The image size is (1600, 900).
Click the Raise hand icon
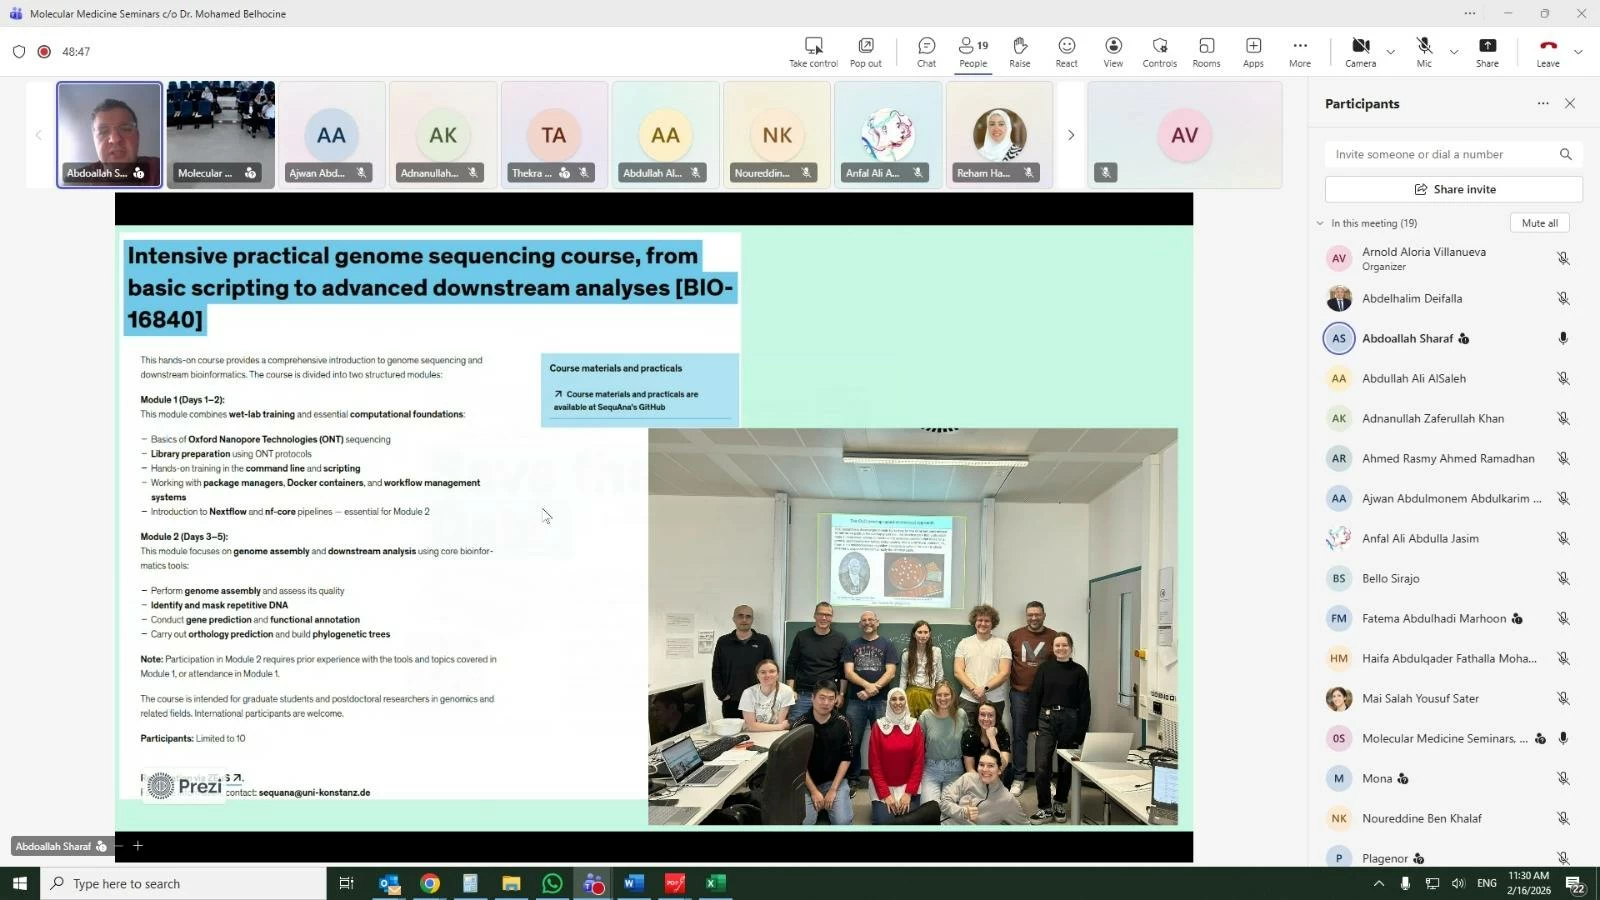[x=1019, y=52]
